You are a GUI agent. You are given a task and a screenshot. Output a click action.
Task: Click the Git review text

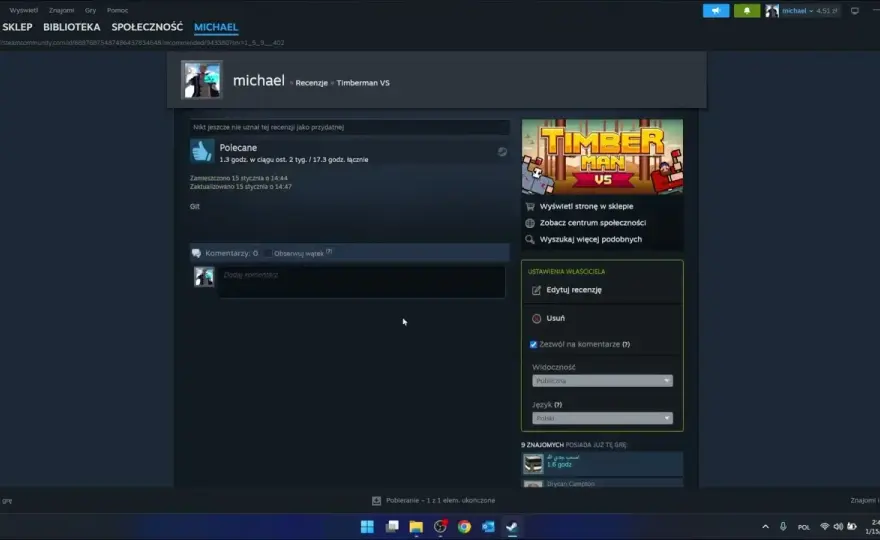coord(195,207)
